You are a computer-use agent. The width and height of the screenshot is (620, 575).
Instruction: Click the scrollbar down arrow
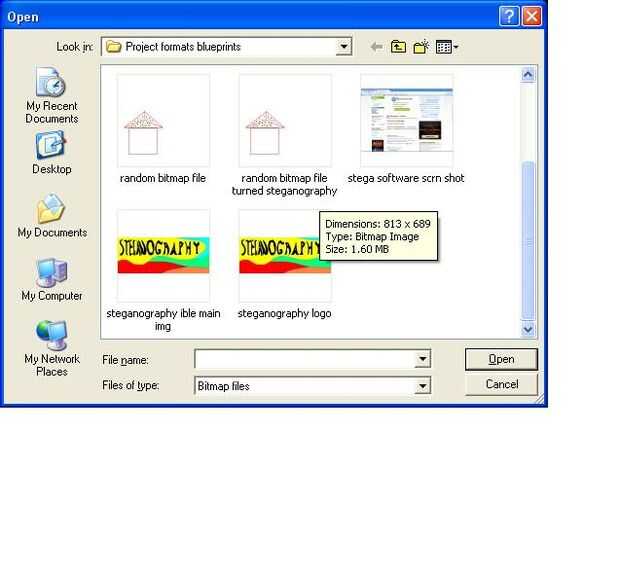(x=528, y=329)
